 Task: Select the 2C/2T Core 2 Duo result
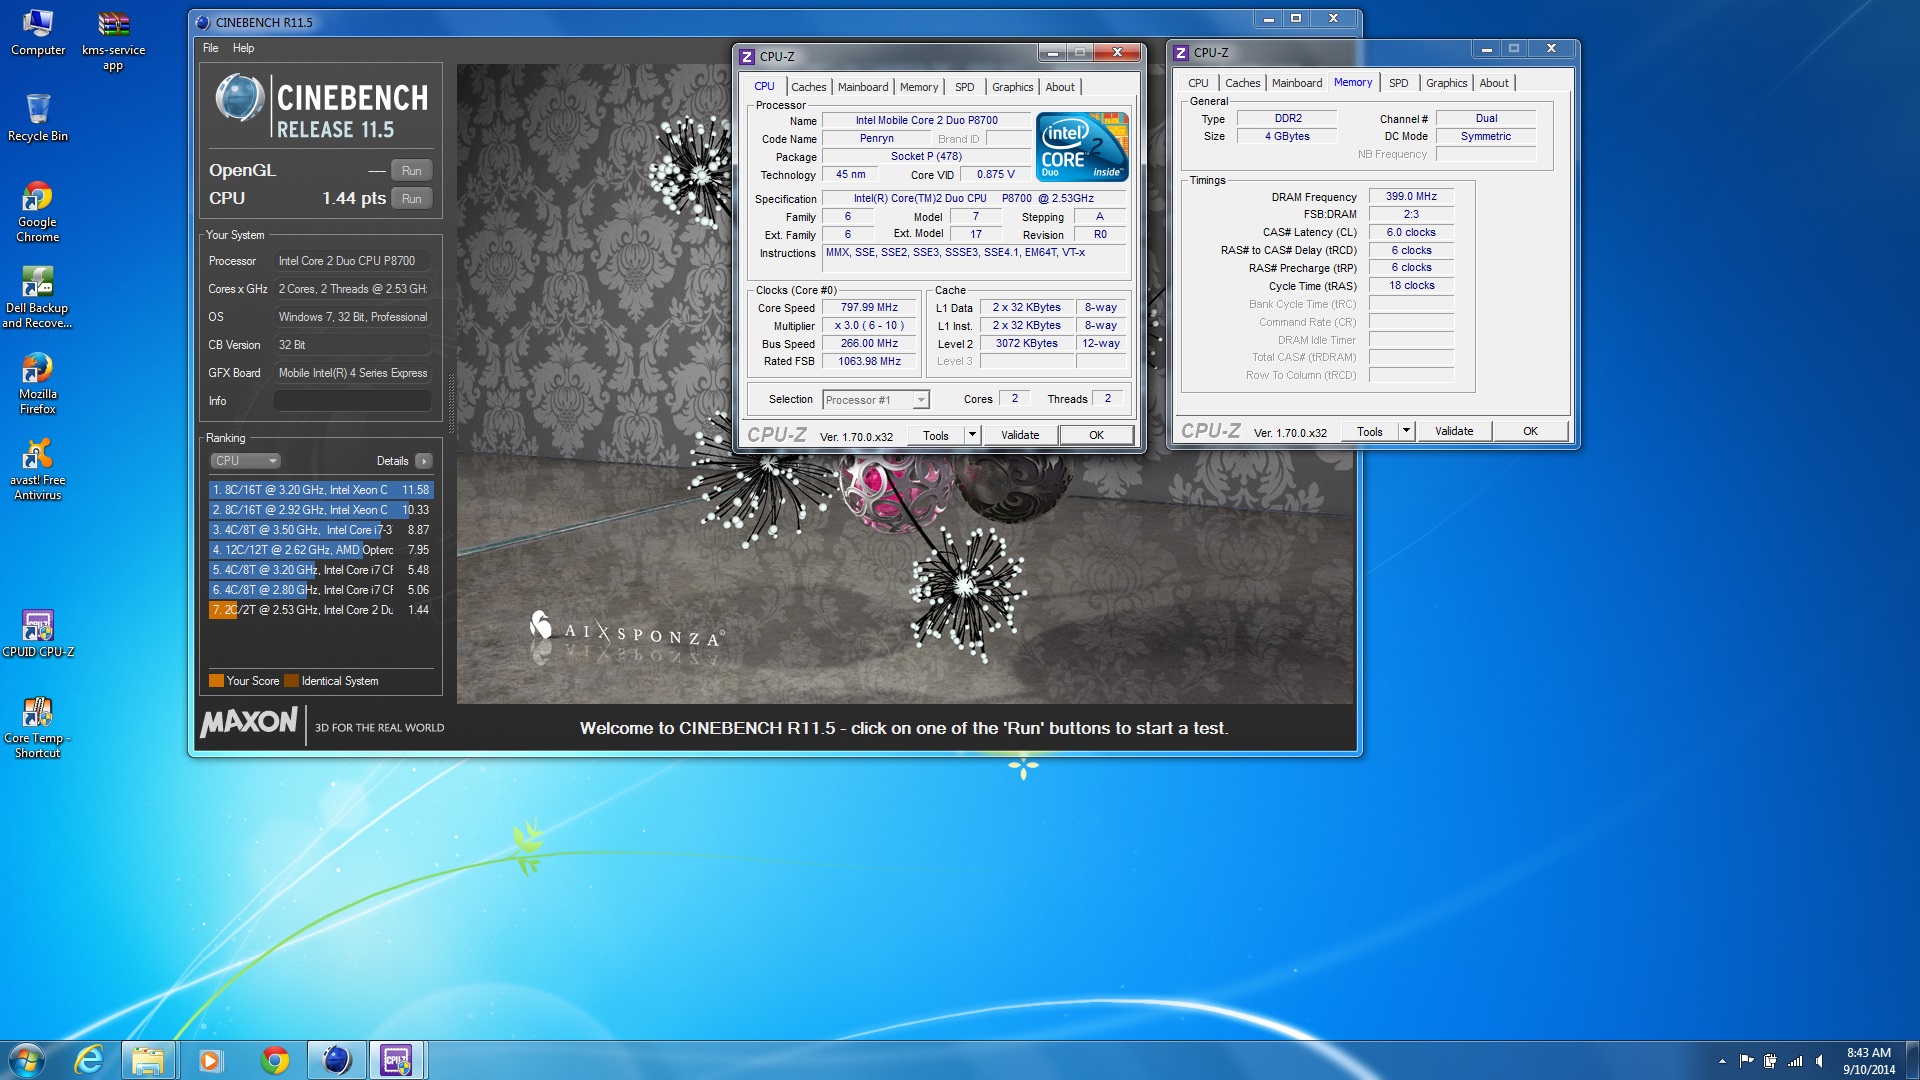[321, 610]
